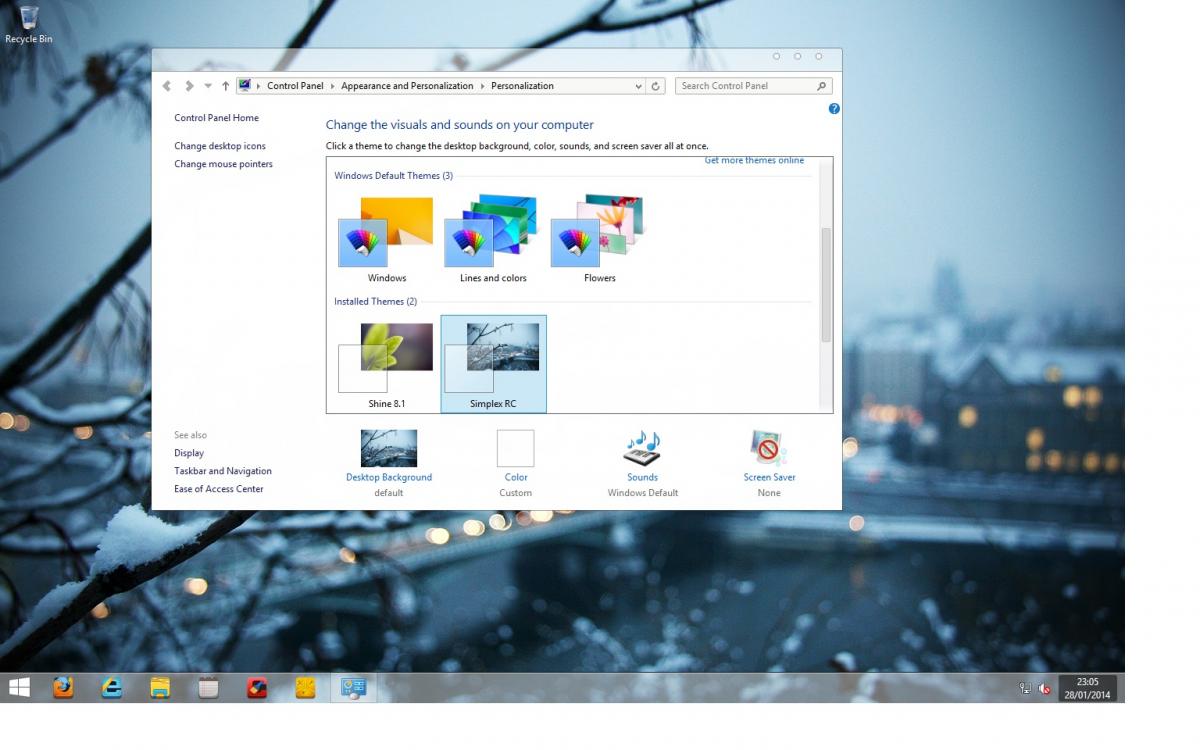The image size is (1200, 750).
Task: Open the Screen Saver settings
Action: click(769, 463)
